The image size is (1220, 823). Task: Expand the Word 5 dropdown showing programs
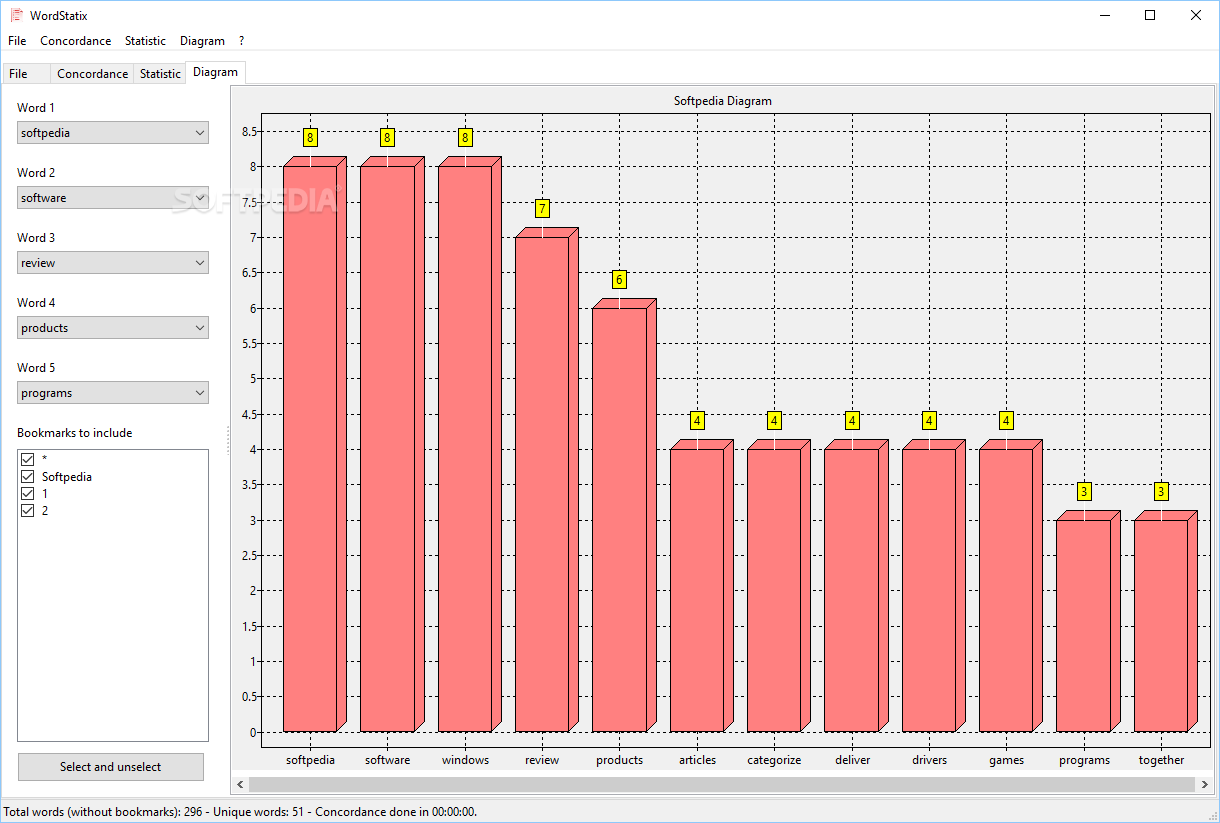click(x=113, y=393)
